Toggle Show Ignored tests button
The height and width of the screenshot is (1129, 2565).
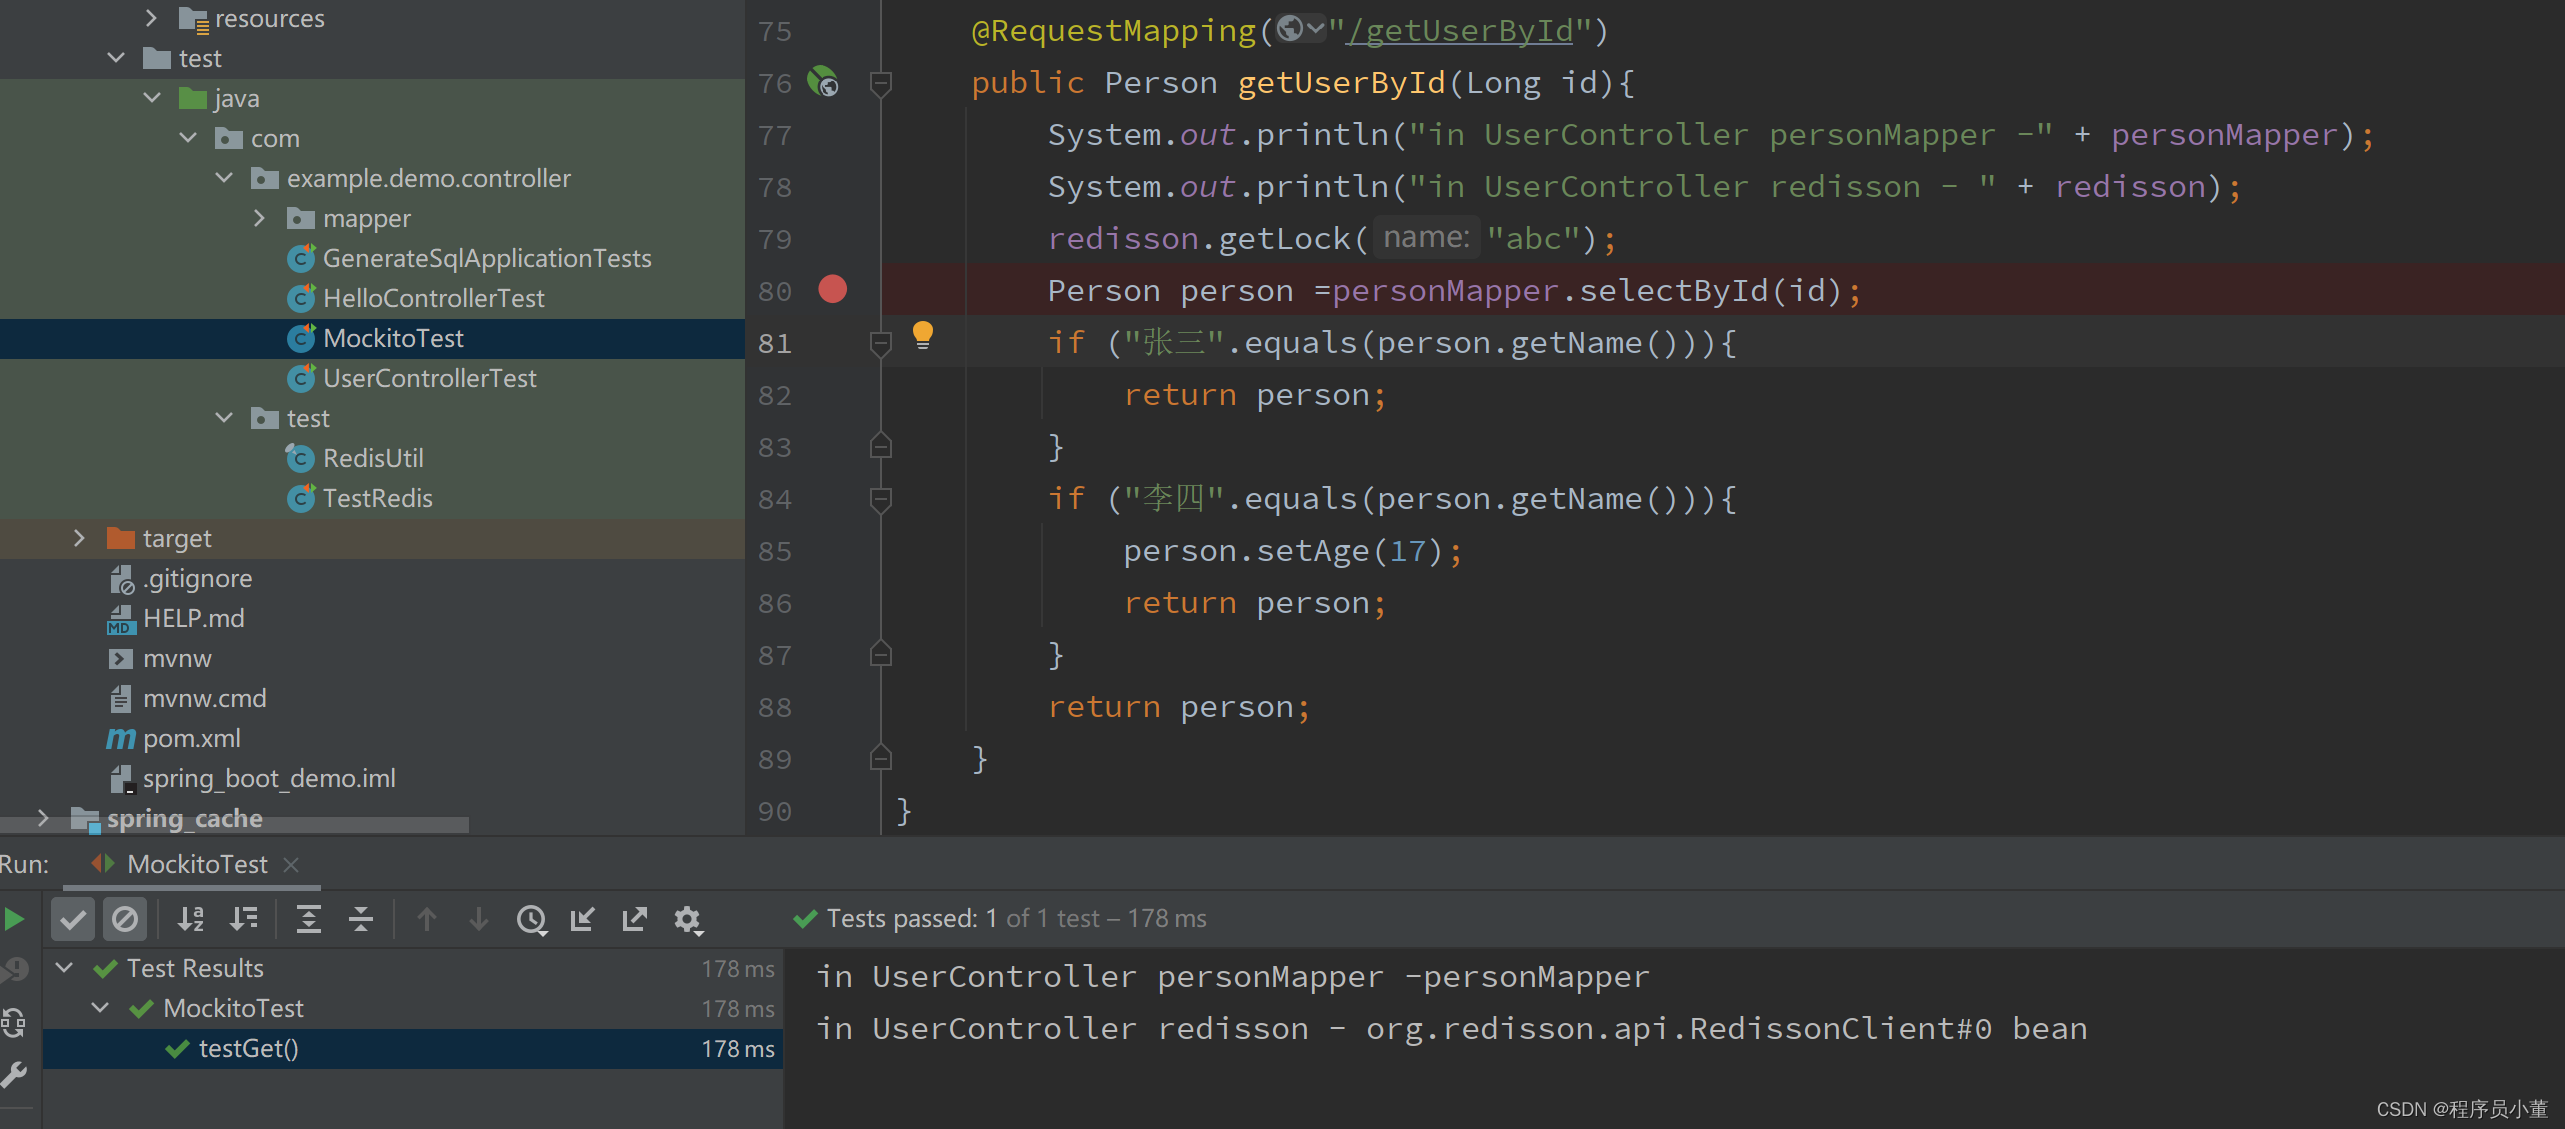point(125,919)
